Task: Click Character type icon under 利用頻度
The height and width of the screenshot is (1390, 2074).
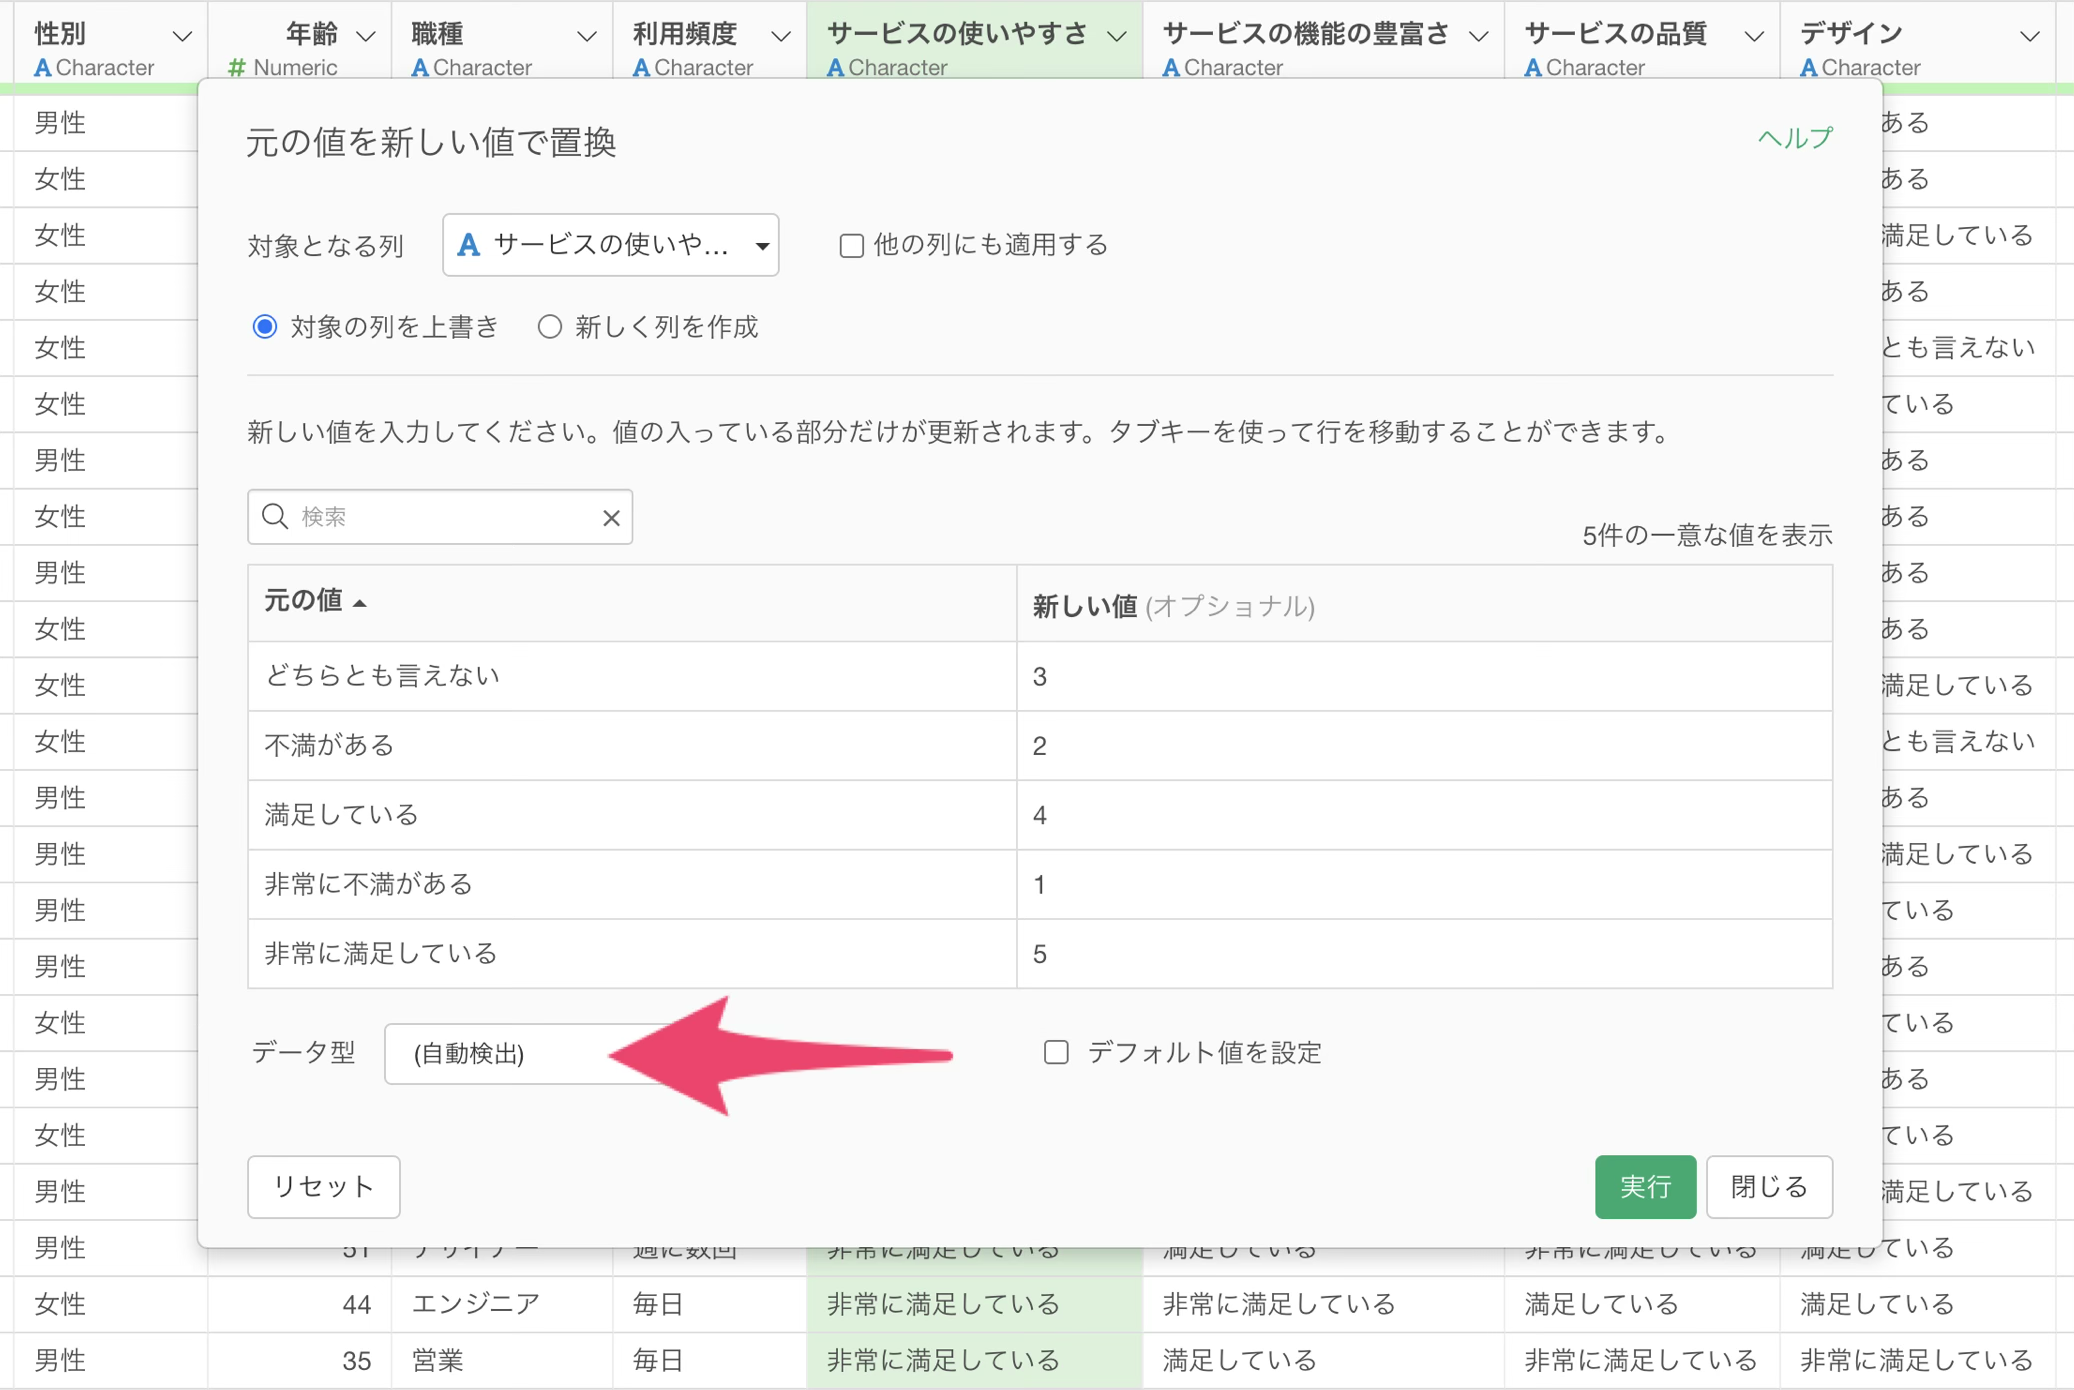Action: [641, 68]
